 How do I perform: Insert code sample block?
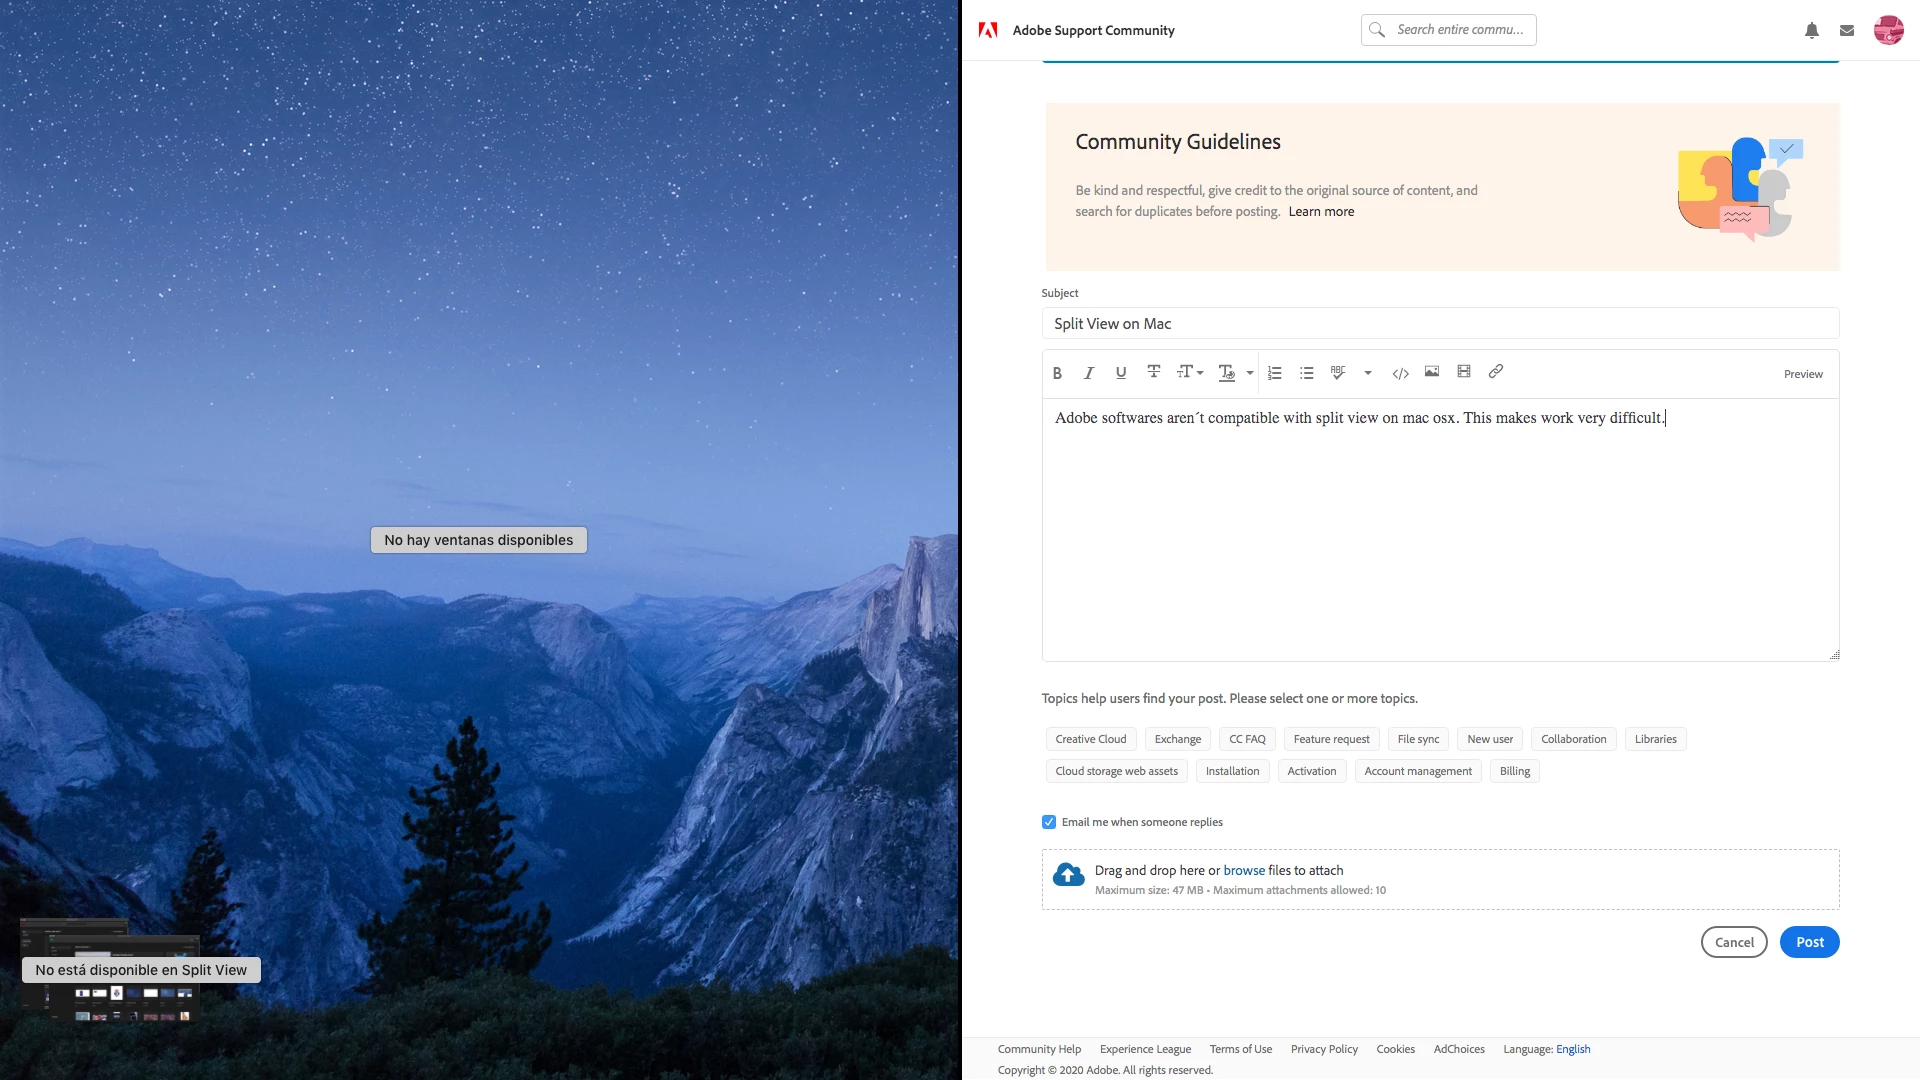[1400, 373]
